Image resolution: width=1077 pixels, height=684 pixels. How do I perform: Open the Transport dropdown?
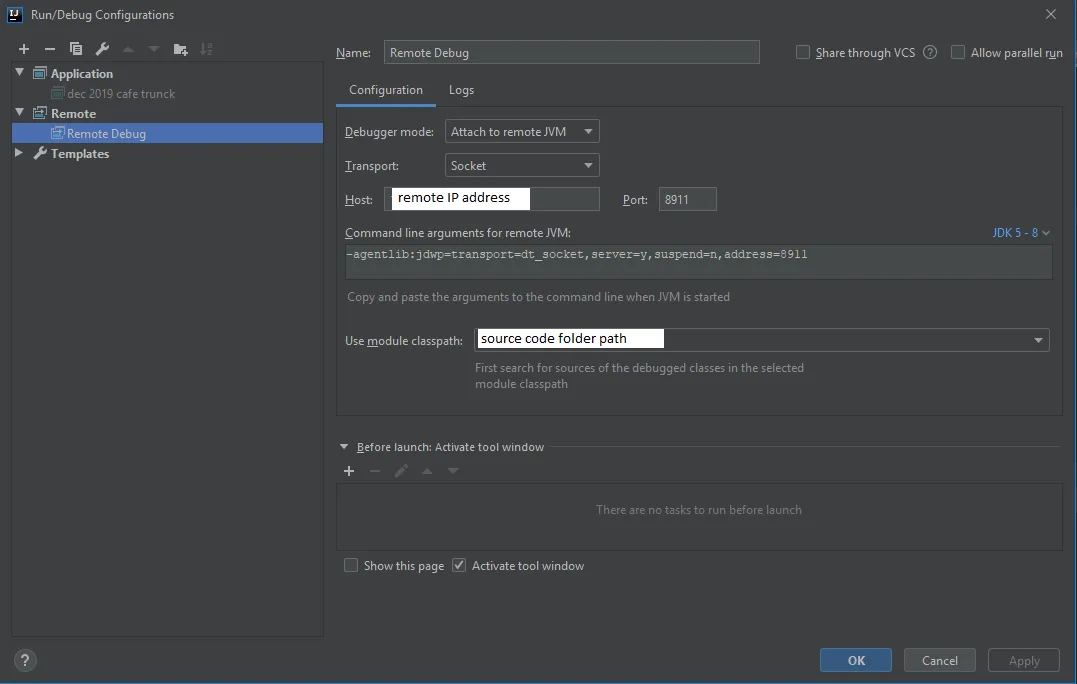(x=522, y=165)
